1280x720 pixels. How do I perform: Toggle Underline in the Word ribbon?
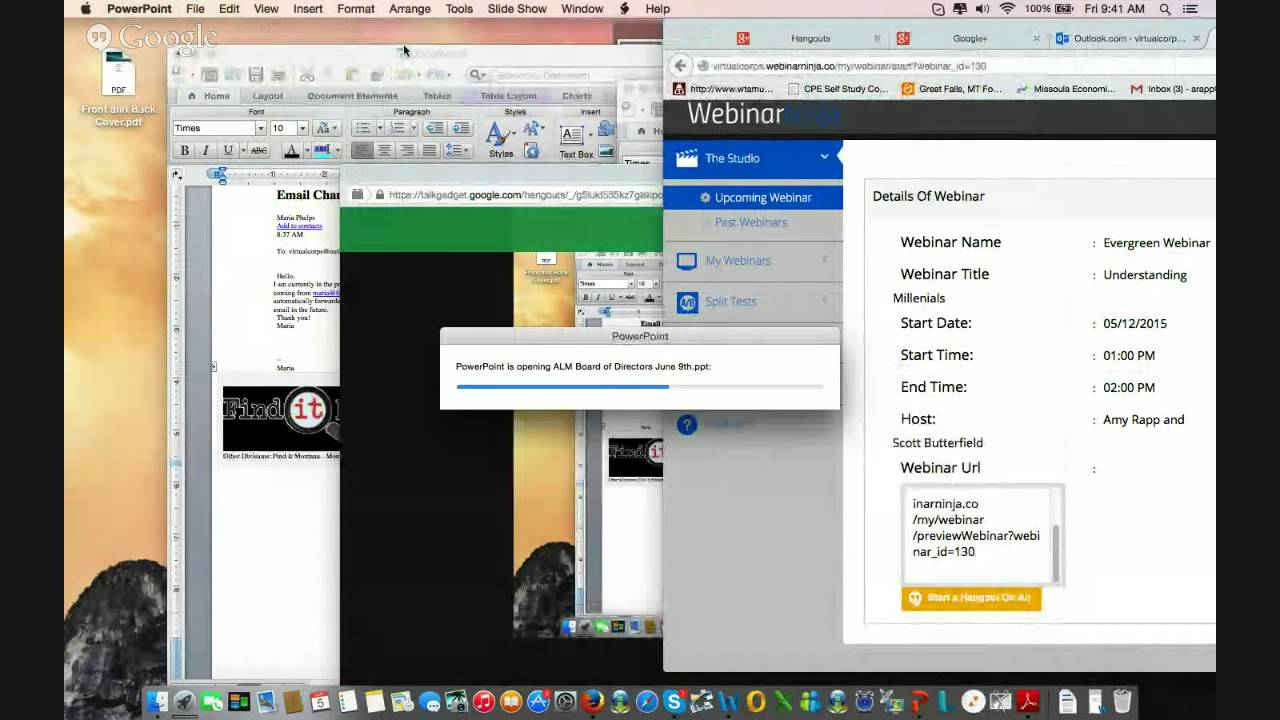(x=228, y=150)
